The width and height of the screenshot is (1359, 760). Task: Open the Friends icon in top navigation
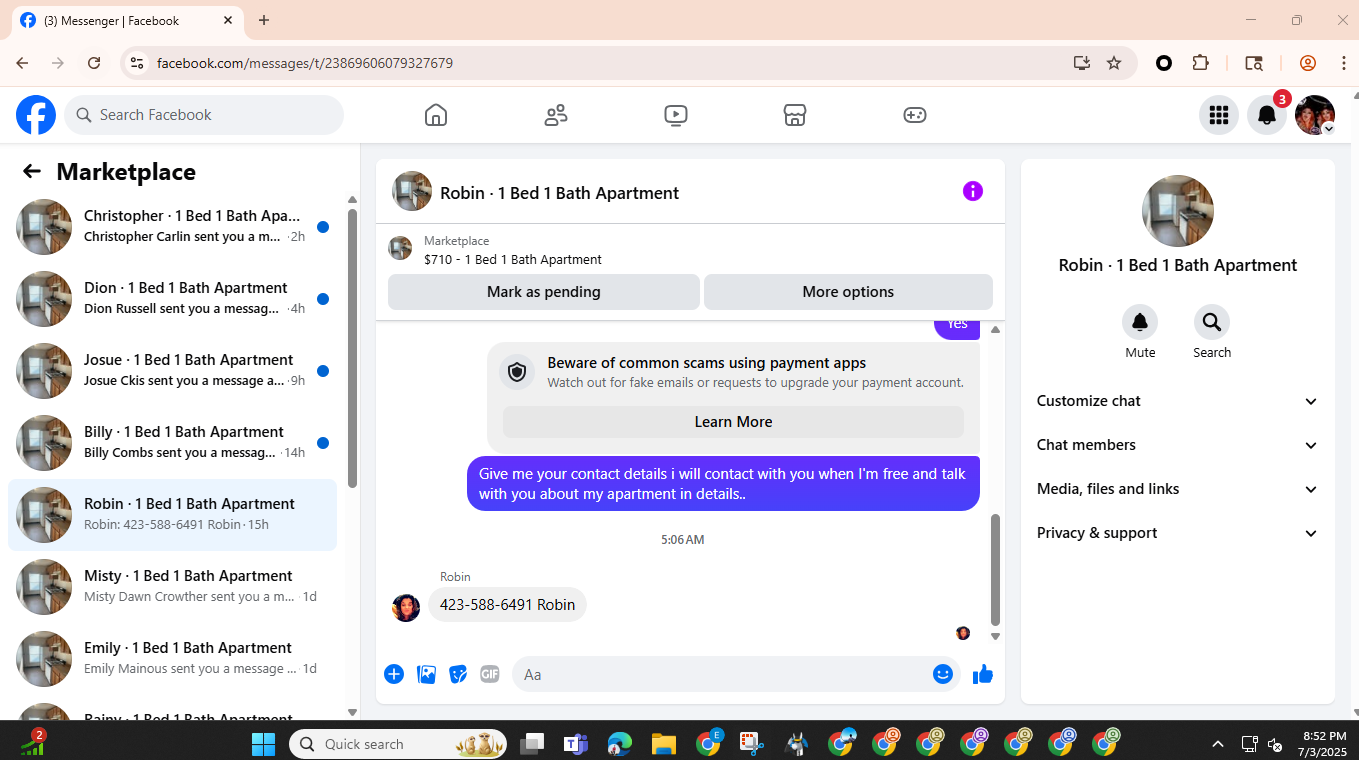(556, 115)
